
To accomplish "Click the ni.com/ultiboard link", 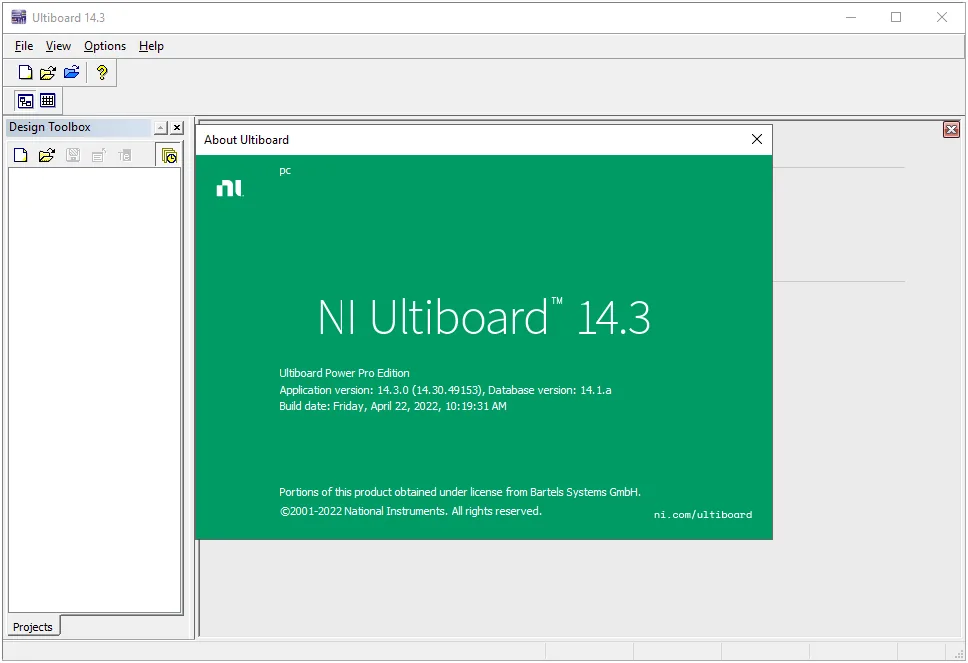I will pyautogui.click(x=703, y=514).
